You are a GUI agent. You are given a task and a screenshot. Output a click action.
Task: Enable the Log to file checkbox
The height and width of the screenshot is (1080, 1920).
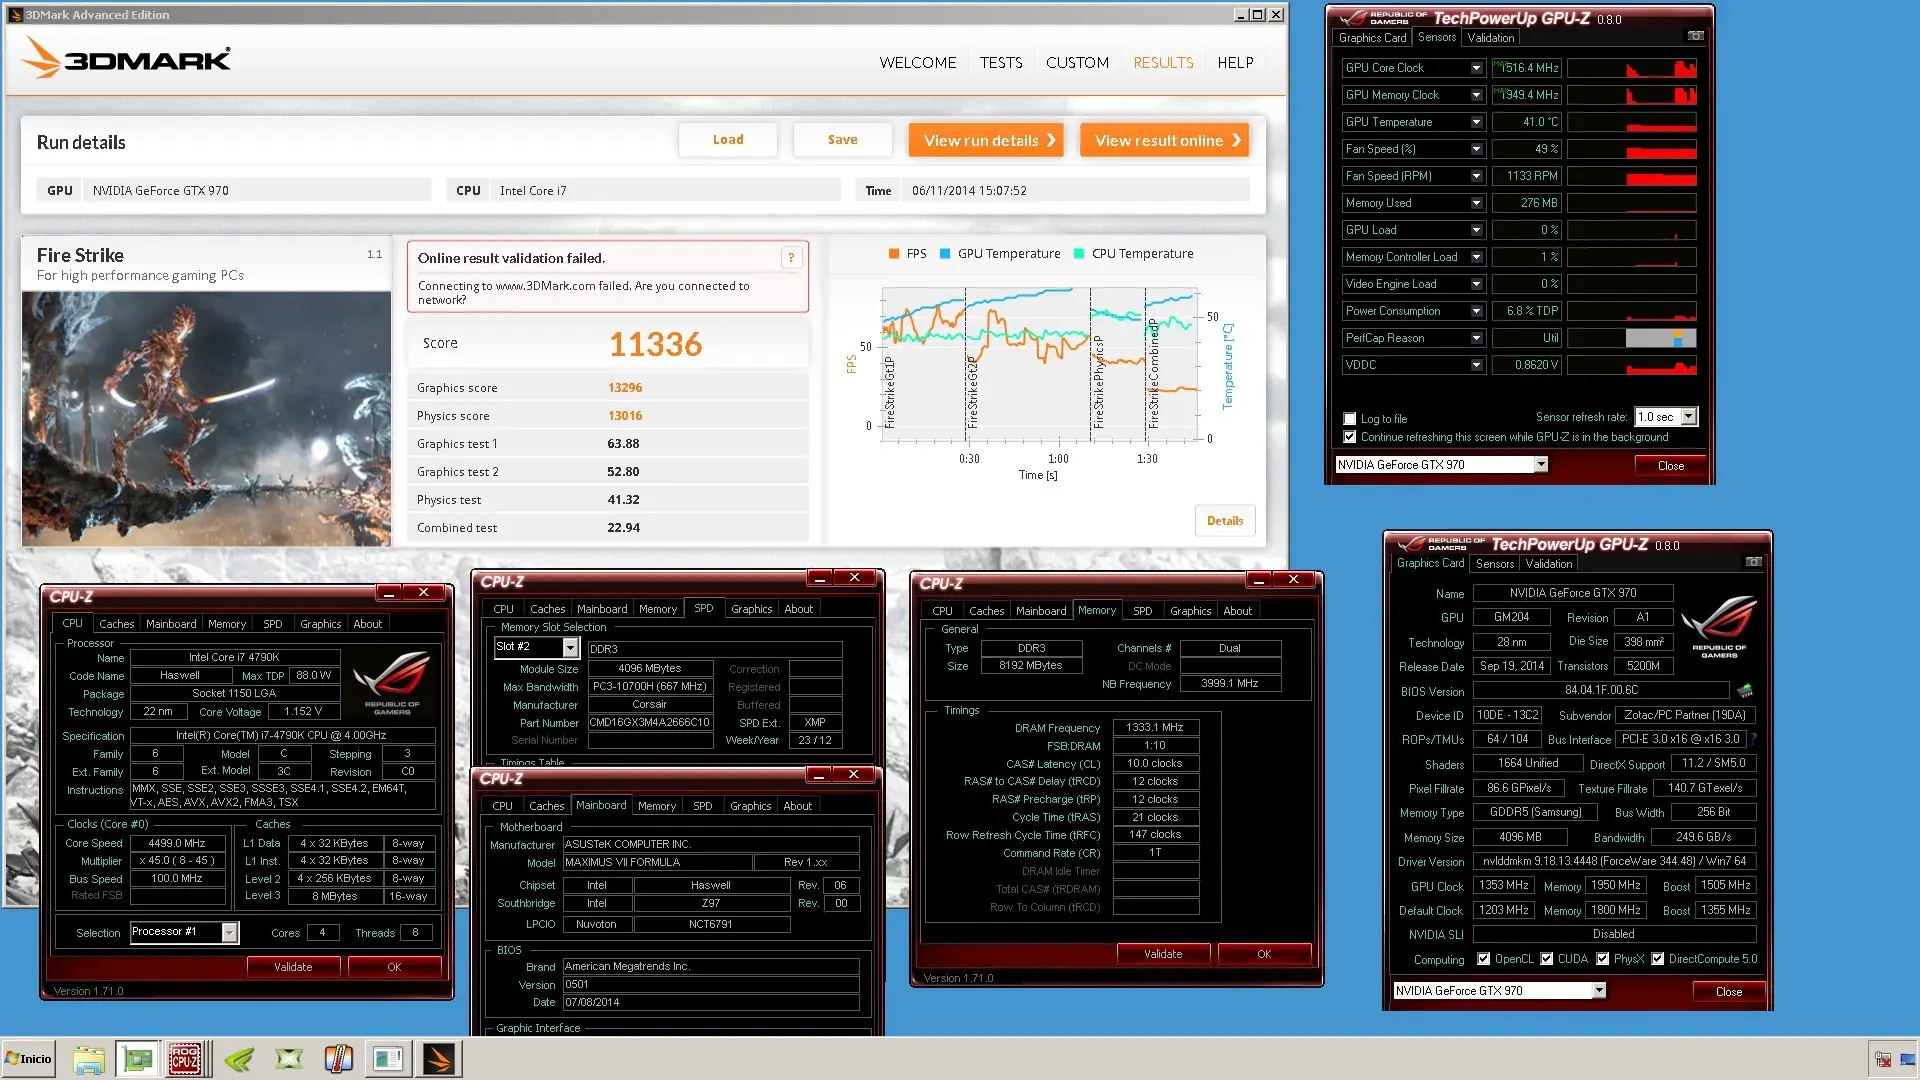(x=1350, y=419)
